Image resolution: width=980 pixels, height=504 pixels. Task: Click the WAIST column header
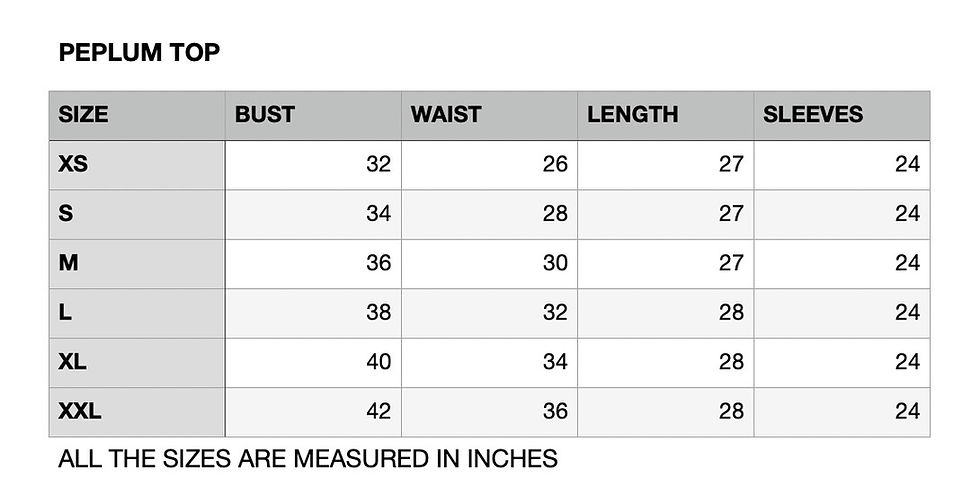(x=446, y=114)
